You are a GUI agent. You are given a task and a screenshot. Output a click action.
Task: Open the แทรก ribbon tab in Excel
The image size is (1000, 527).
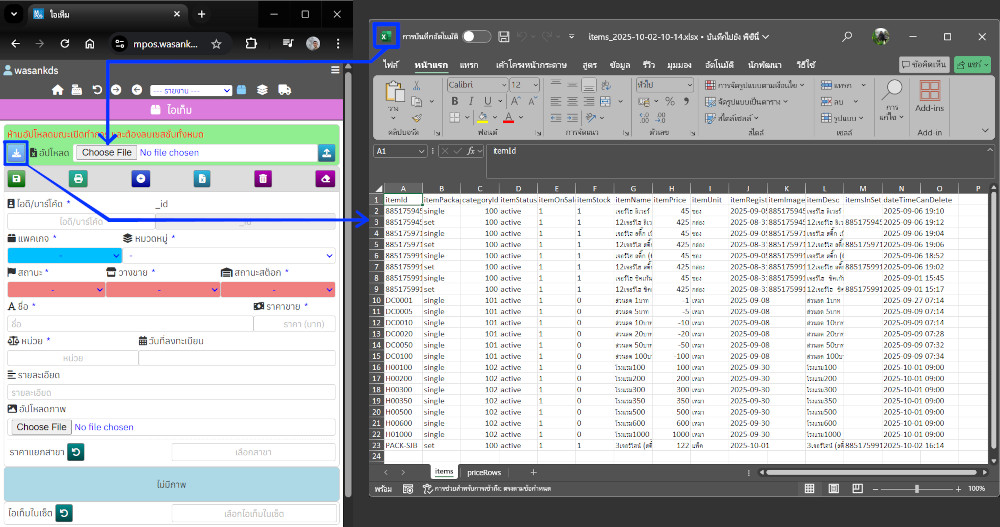pyautogui.click(x=469, y=64)
